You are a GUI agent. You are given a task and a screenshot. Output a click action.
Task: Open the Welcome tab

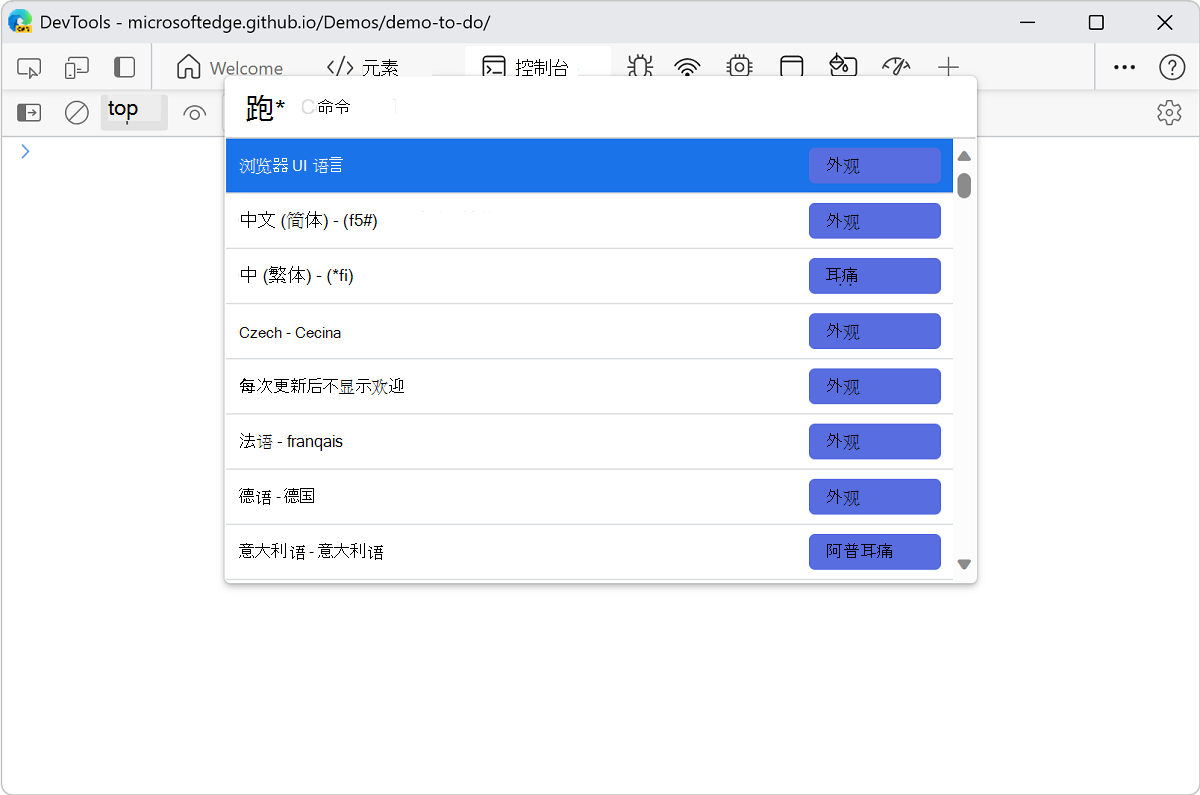click(230, 67)
